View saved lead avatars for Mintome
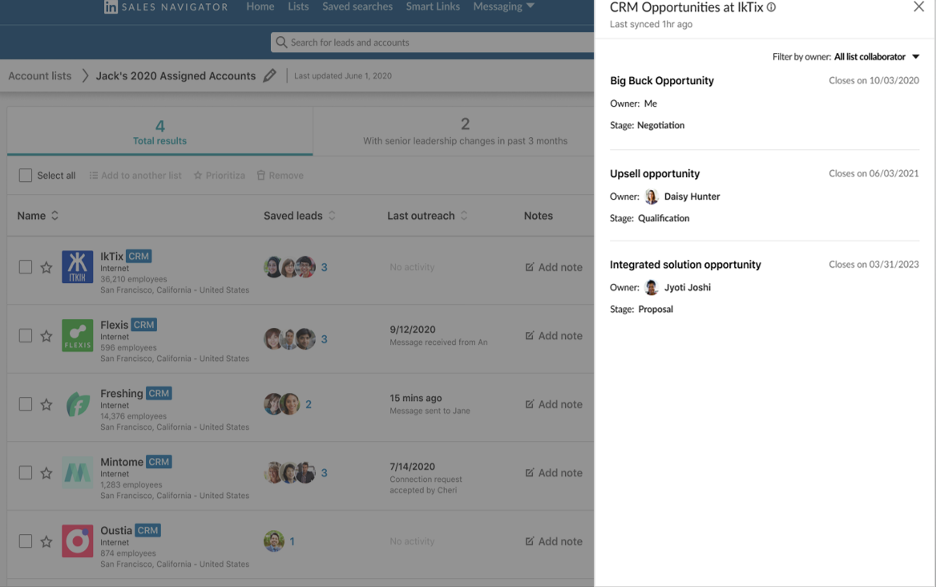Viewport: 936px width, 588px height. click(290, 473)
